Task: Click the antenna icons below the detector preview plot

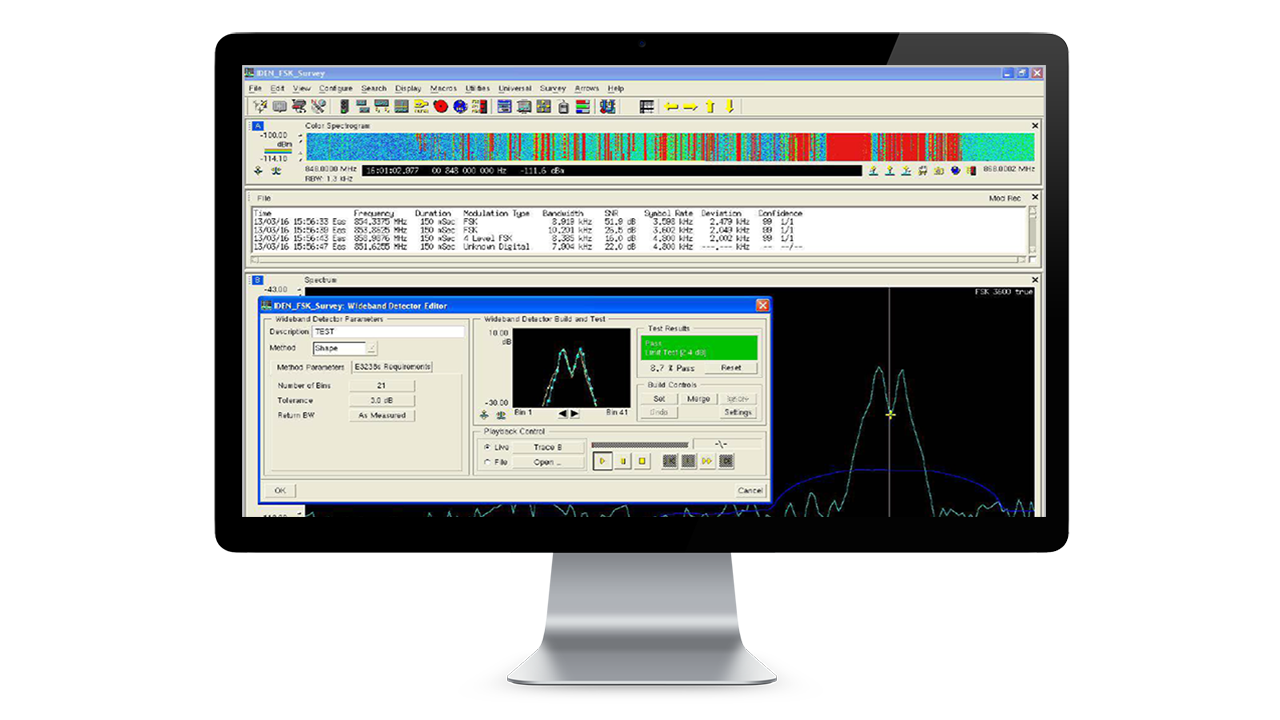Action: [x=490, y=413]
